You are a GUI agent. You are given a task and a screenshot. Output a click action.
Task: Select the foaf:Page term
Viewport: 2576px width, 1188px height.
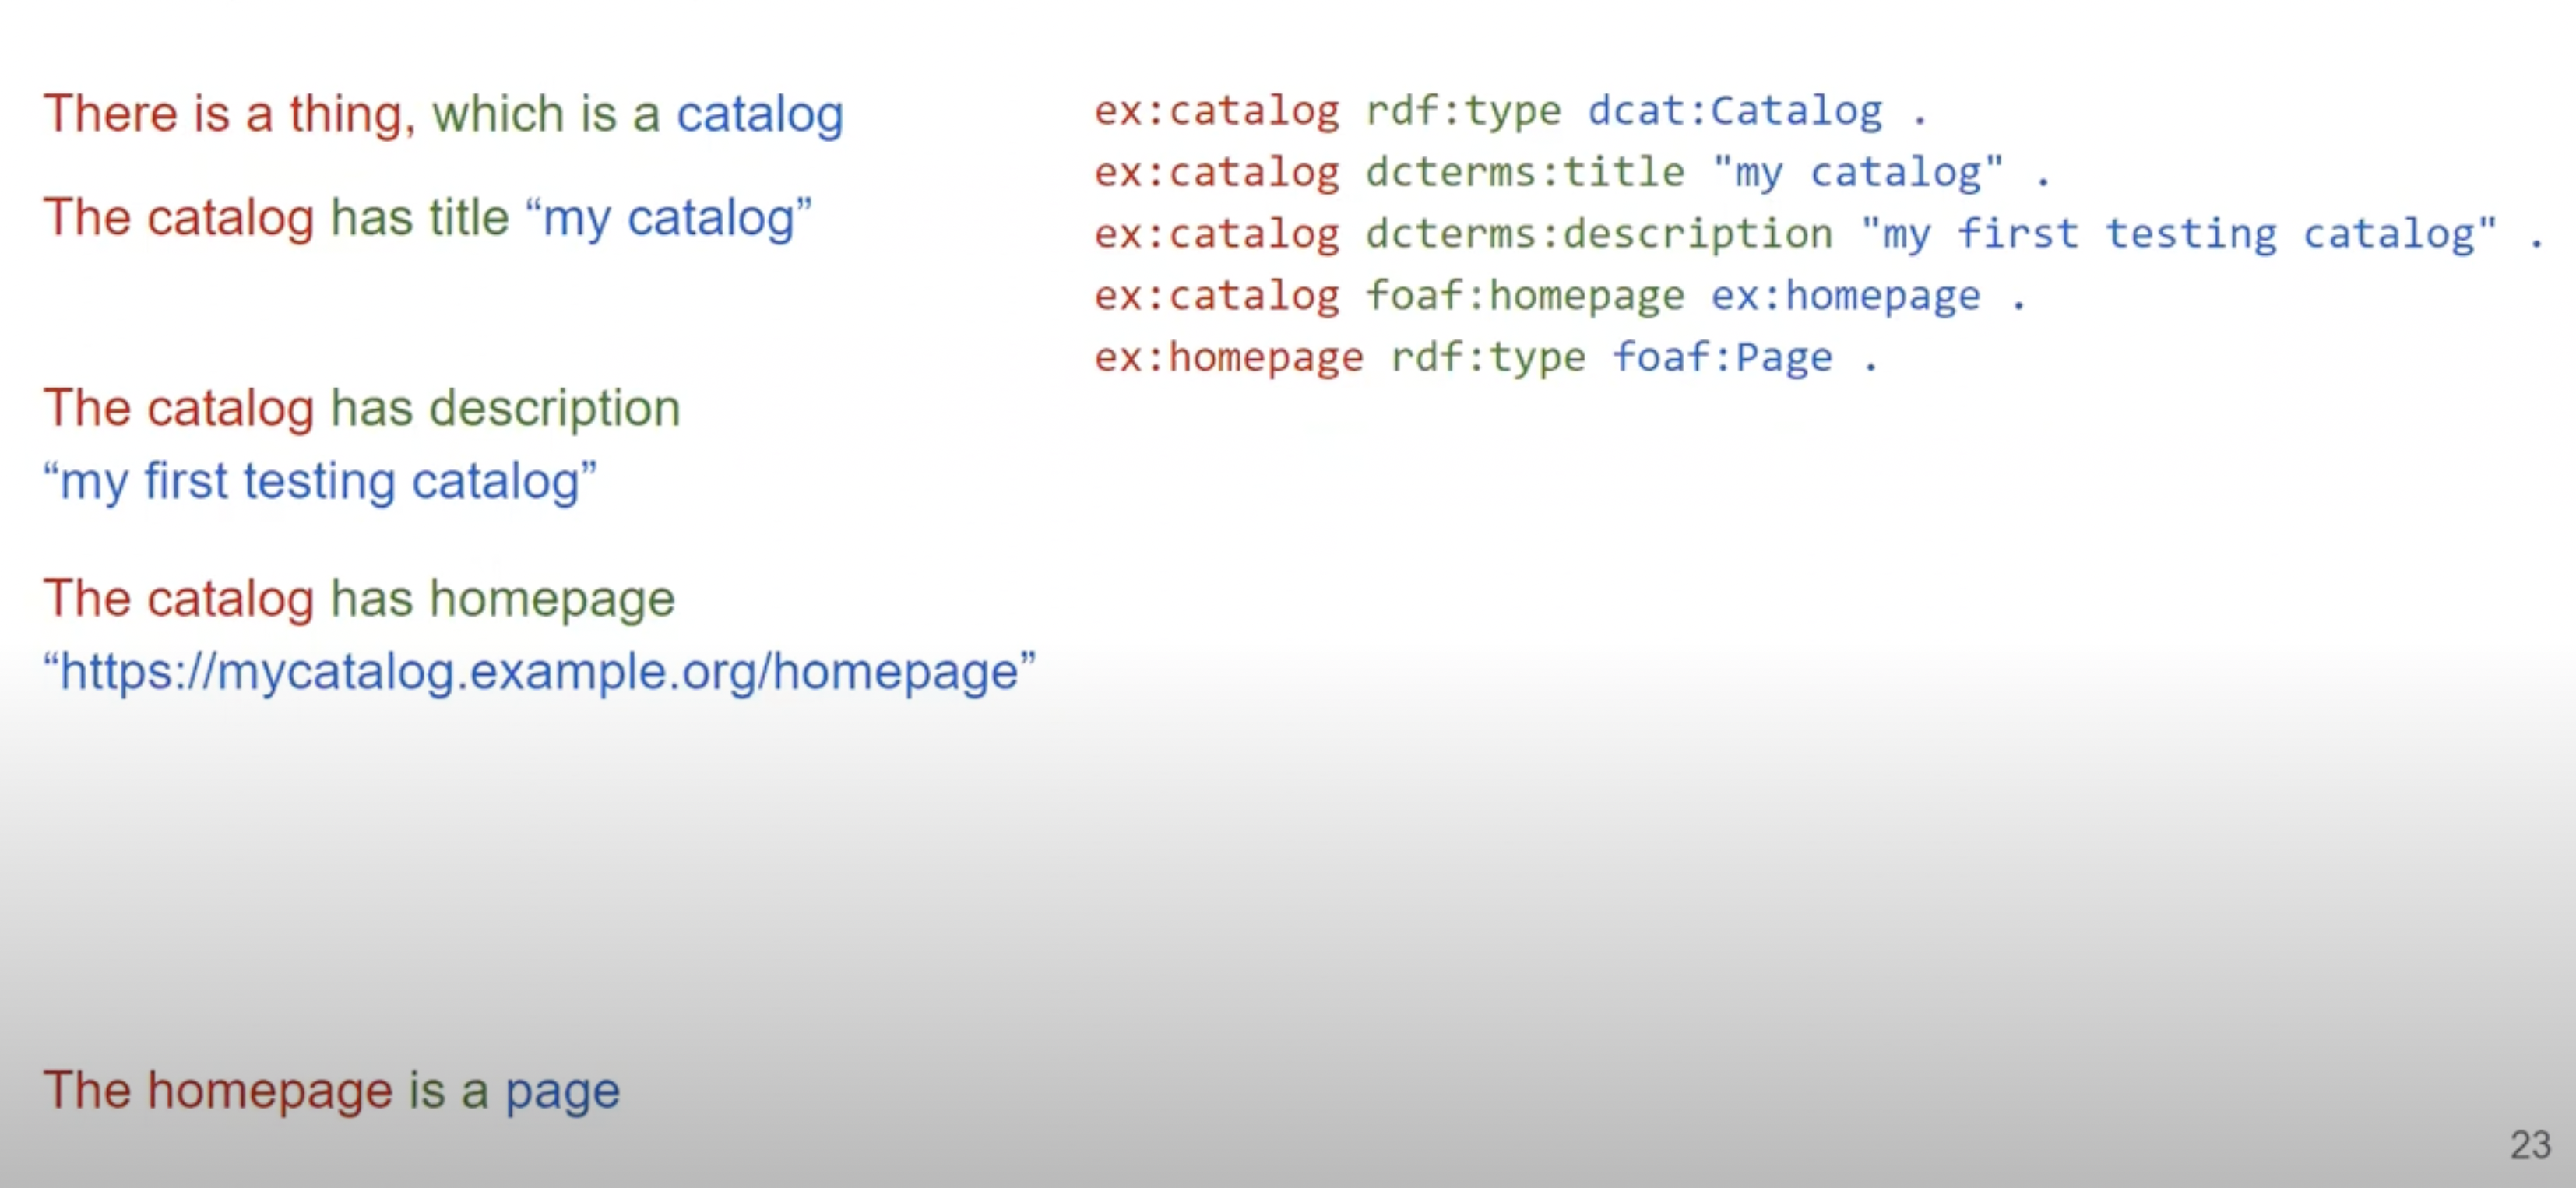click(1722, 358)
